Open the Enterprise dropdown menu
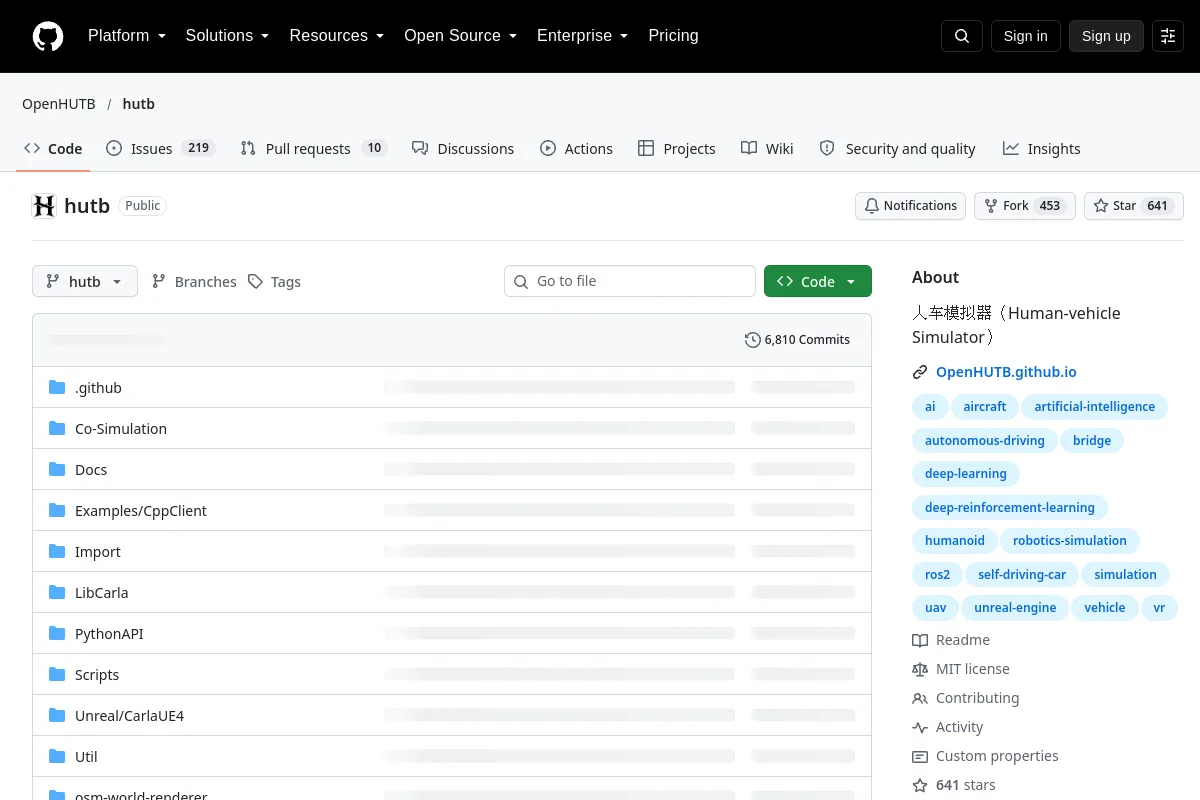This screenshot has width=1200, height=800. pyautogui.click(x=582, y=36)
